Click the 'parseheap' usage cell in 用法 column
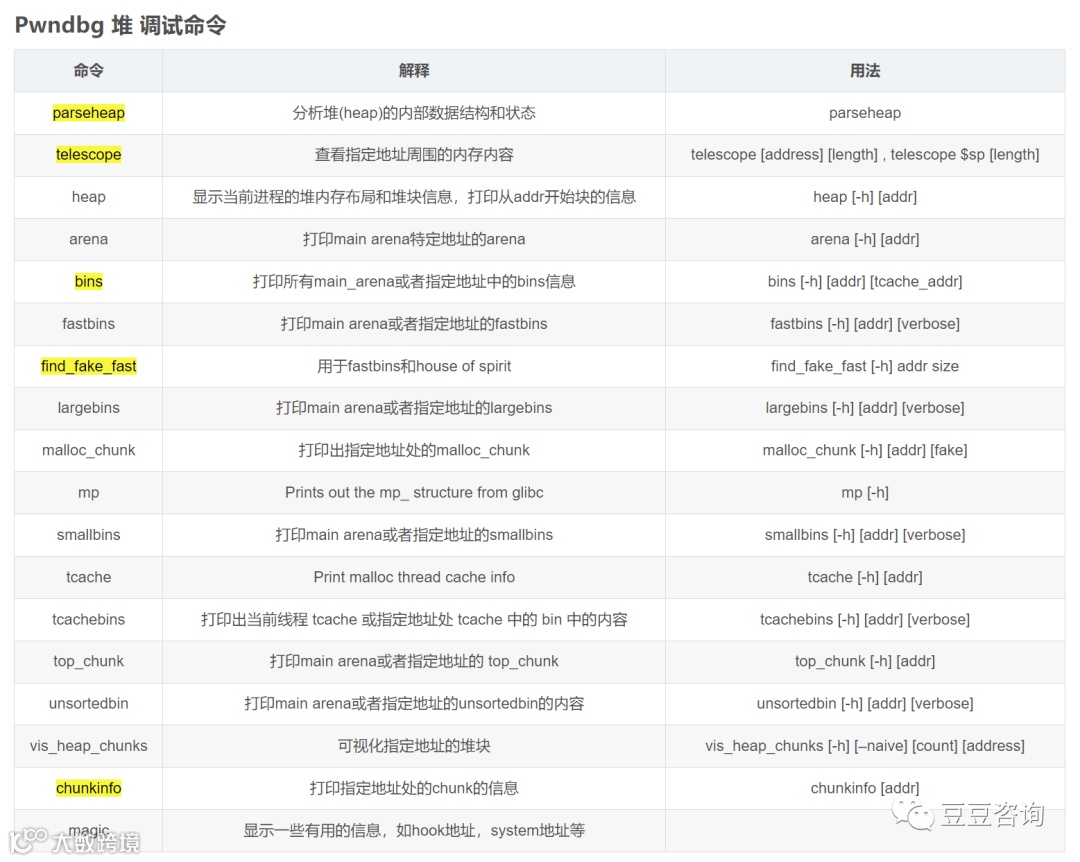Screen dimensions: 1080x862 tap(864, 113)
